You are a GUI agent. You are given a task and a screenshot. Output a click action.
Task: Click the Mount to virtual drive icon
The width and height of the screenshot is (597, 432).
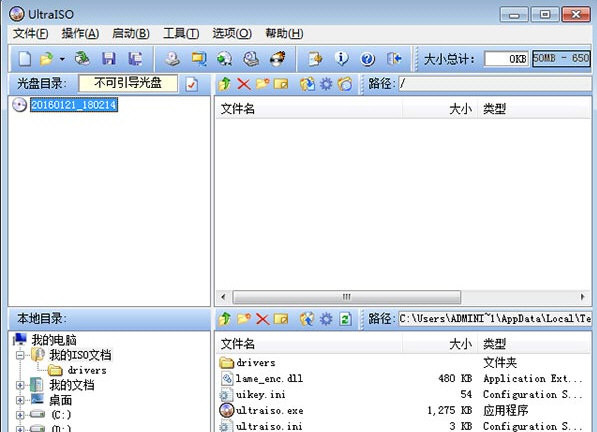coord(251,59)
